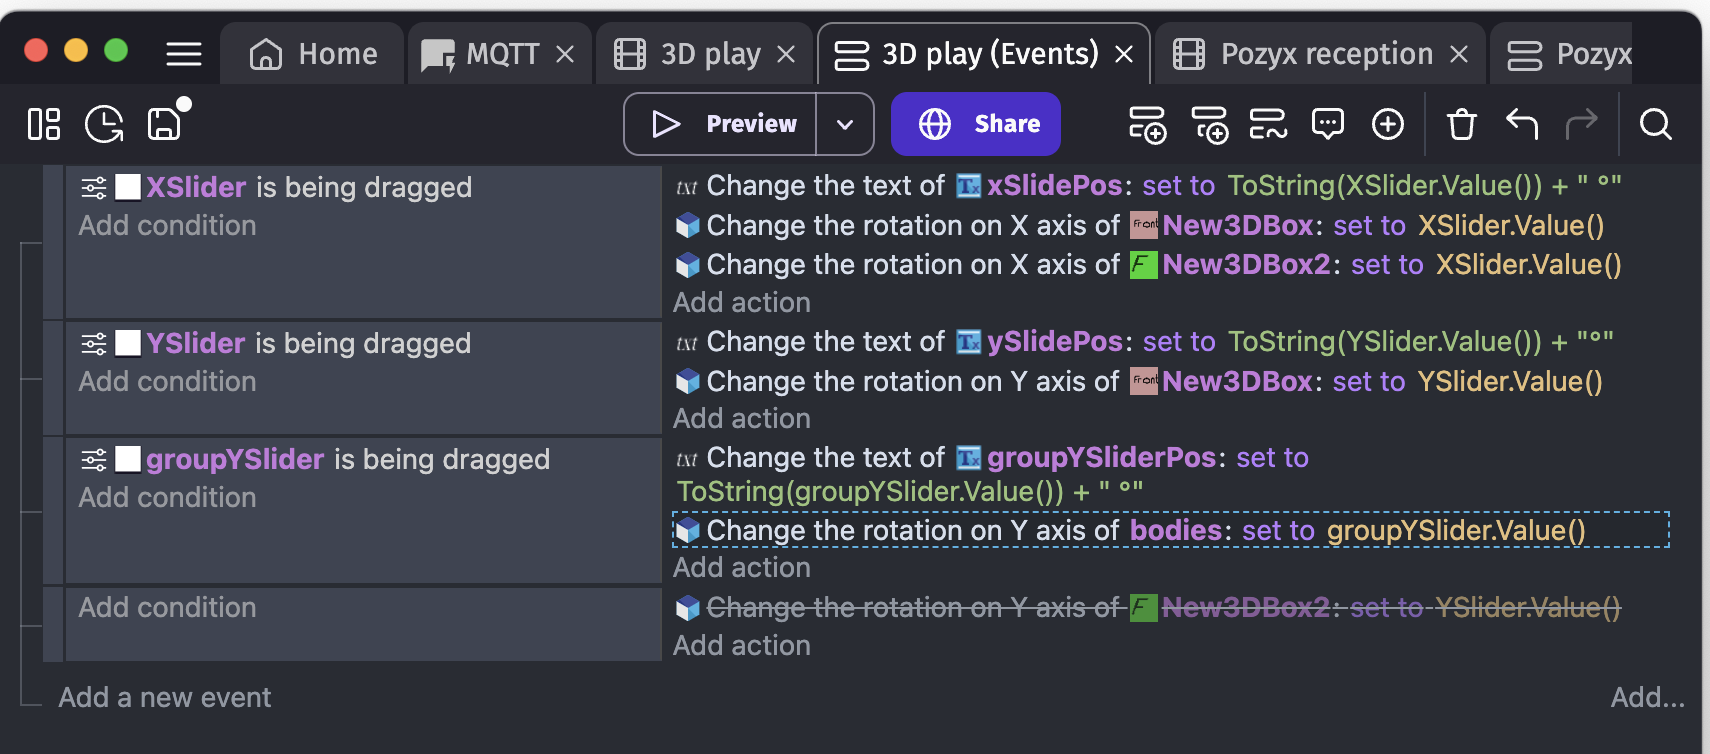Click the circled plus to choose another event type
The height and width of the screenshot is (754, 1710).
(1387, 124)
